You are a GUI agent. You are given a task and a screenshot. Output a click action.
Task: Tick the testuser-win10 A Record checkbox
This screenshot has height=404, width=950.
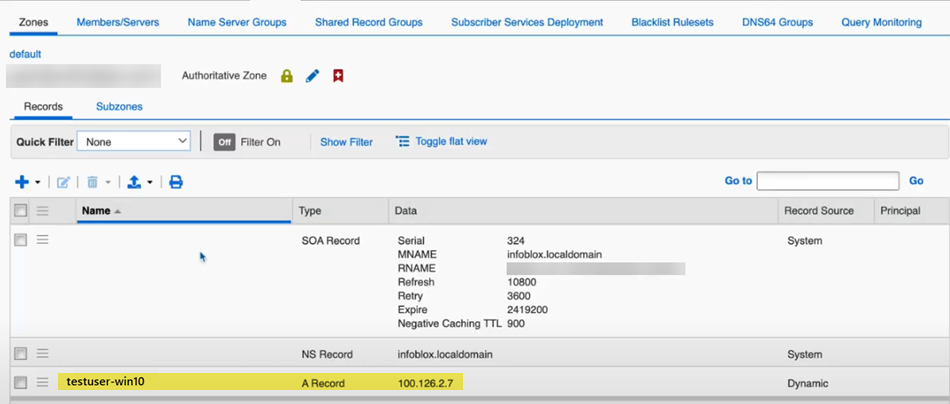(x=20, y=383)
